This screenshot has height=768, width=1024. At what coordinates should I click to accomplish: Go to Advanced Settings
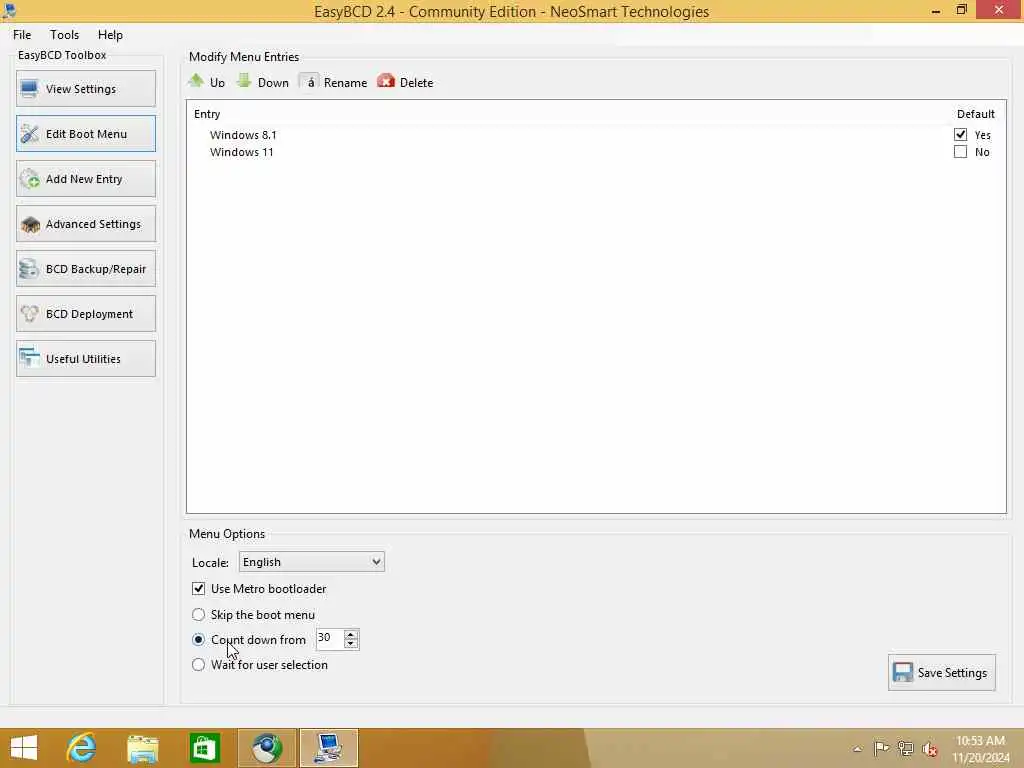click(x=86, y=224)
